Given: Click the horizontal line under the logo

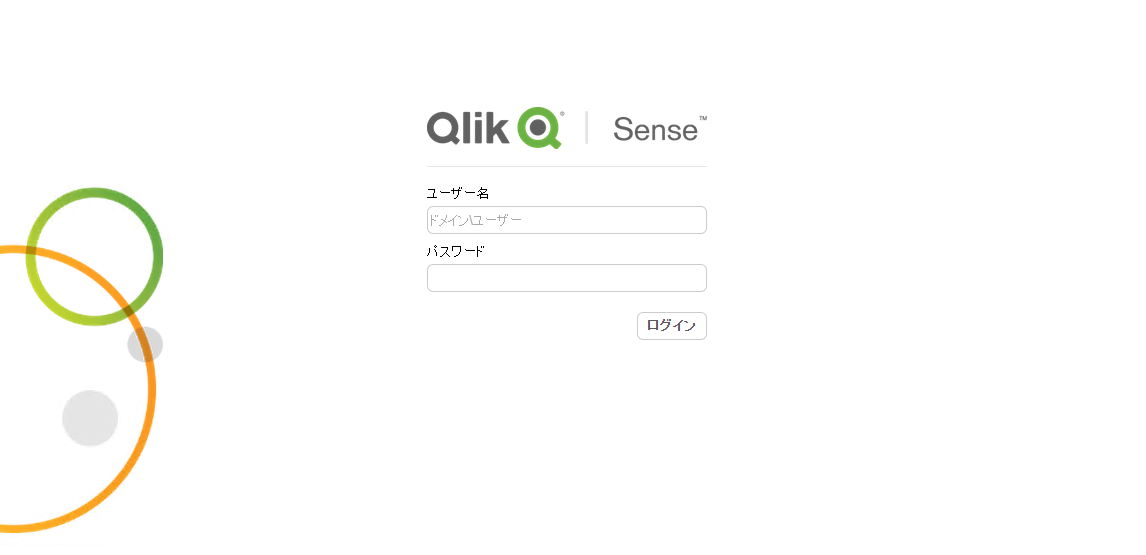Looking at the screenshot, I should [566, 167].
